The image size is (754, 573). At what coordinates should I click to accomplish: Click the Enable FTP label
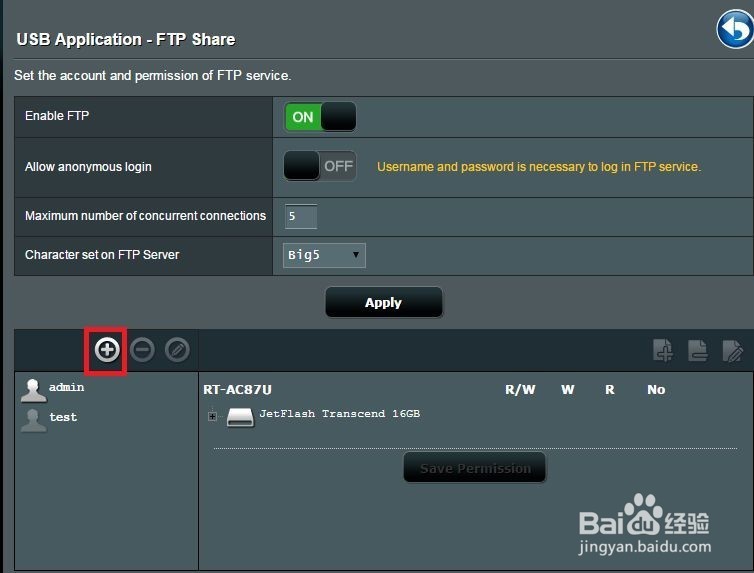click(x=57, y=116)
